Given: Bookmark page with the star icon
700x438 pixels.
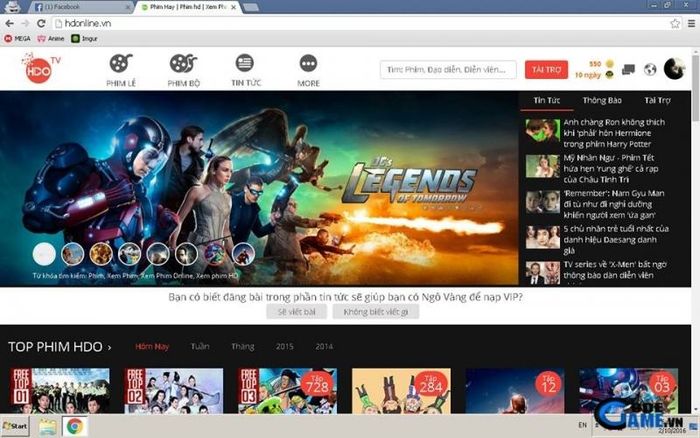Looking at the screenshot, I should coord(675,23).
